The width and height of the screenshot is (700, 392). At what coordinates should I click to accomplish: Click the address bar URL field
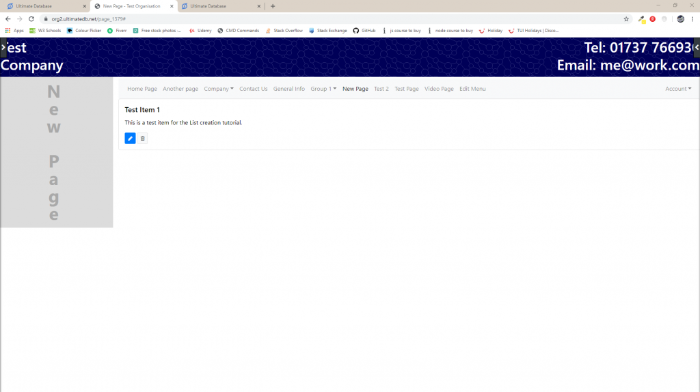point(330,19)
